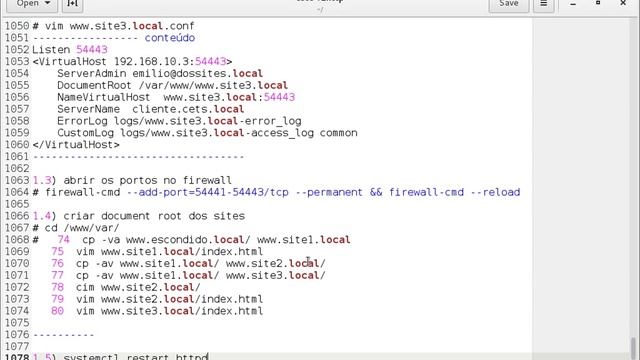Viewport: 640px width, 360px height.
Task: Click 'vim www.site1.local/index.html' line
Action: click(169, 251)
